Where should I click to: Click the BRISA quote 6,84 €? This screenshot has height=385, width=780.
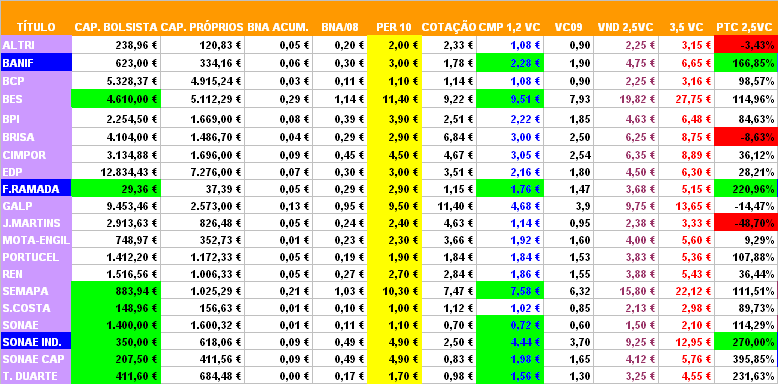pyautogui.click(x=449, y=137)
